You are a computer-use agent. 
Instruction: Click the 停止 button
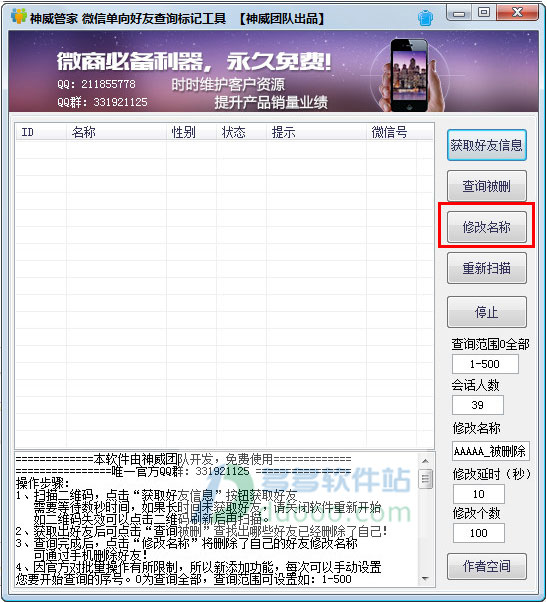[486, 312]
